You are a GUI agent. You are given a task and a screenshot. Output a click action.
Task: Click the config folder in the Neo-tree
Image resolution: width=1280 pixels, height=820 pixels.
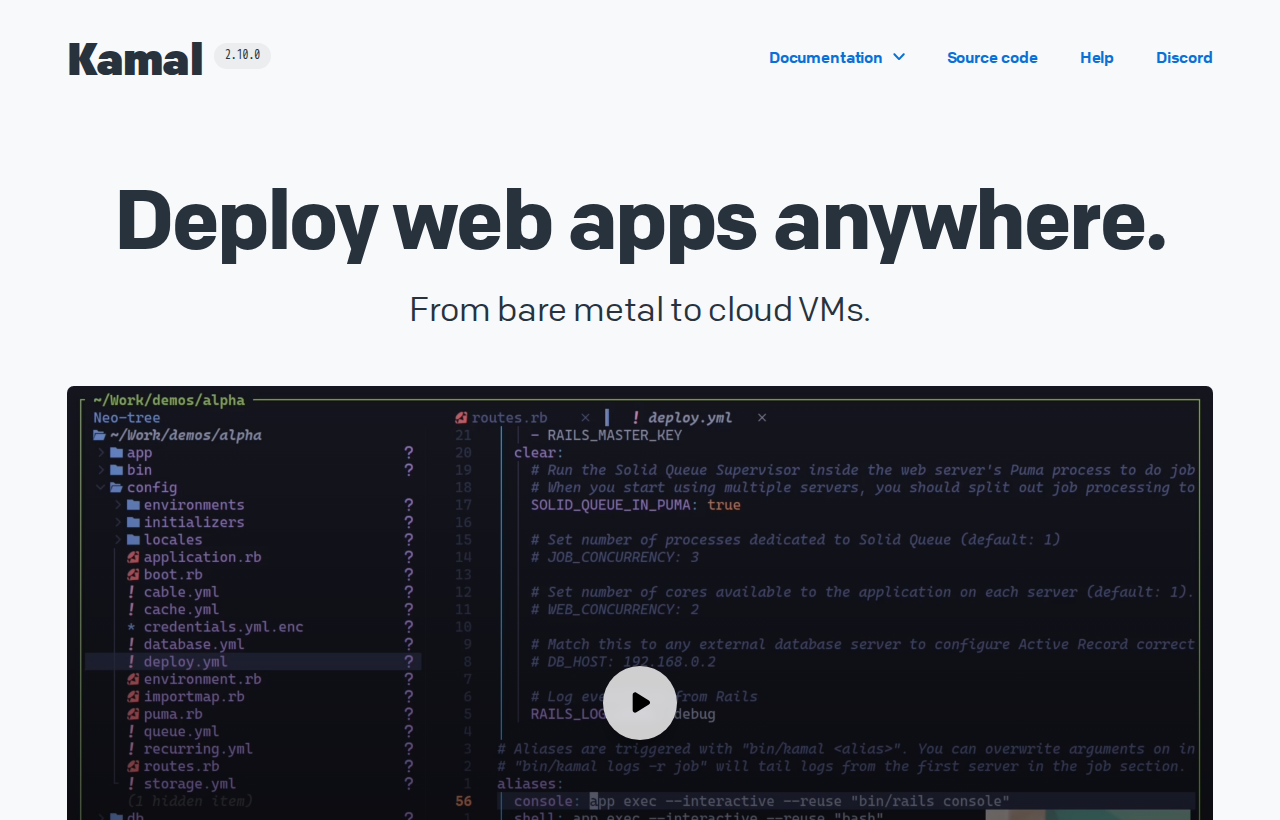coord(144,487)
